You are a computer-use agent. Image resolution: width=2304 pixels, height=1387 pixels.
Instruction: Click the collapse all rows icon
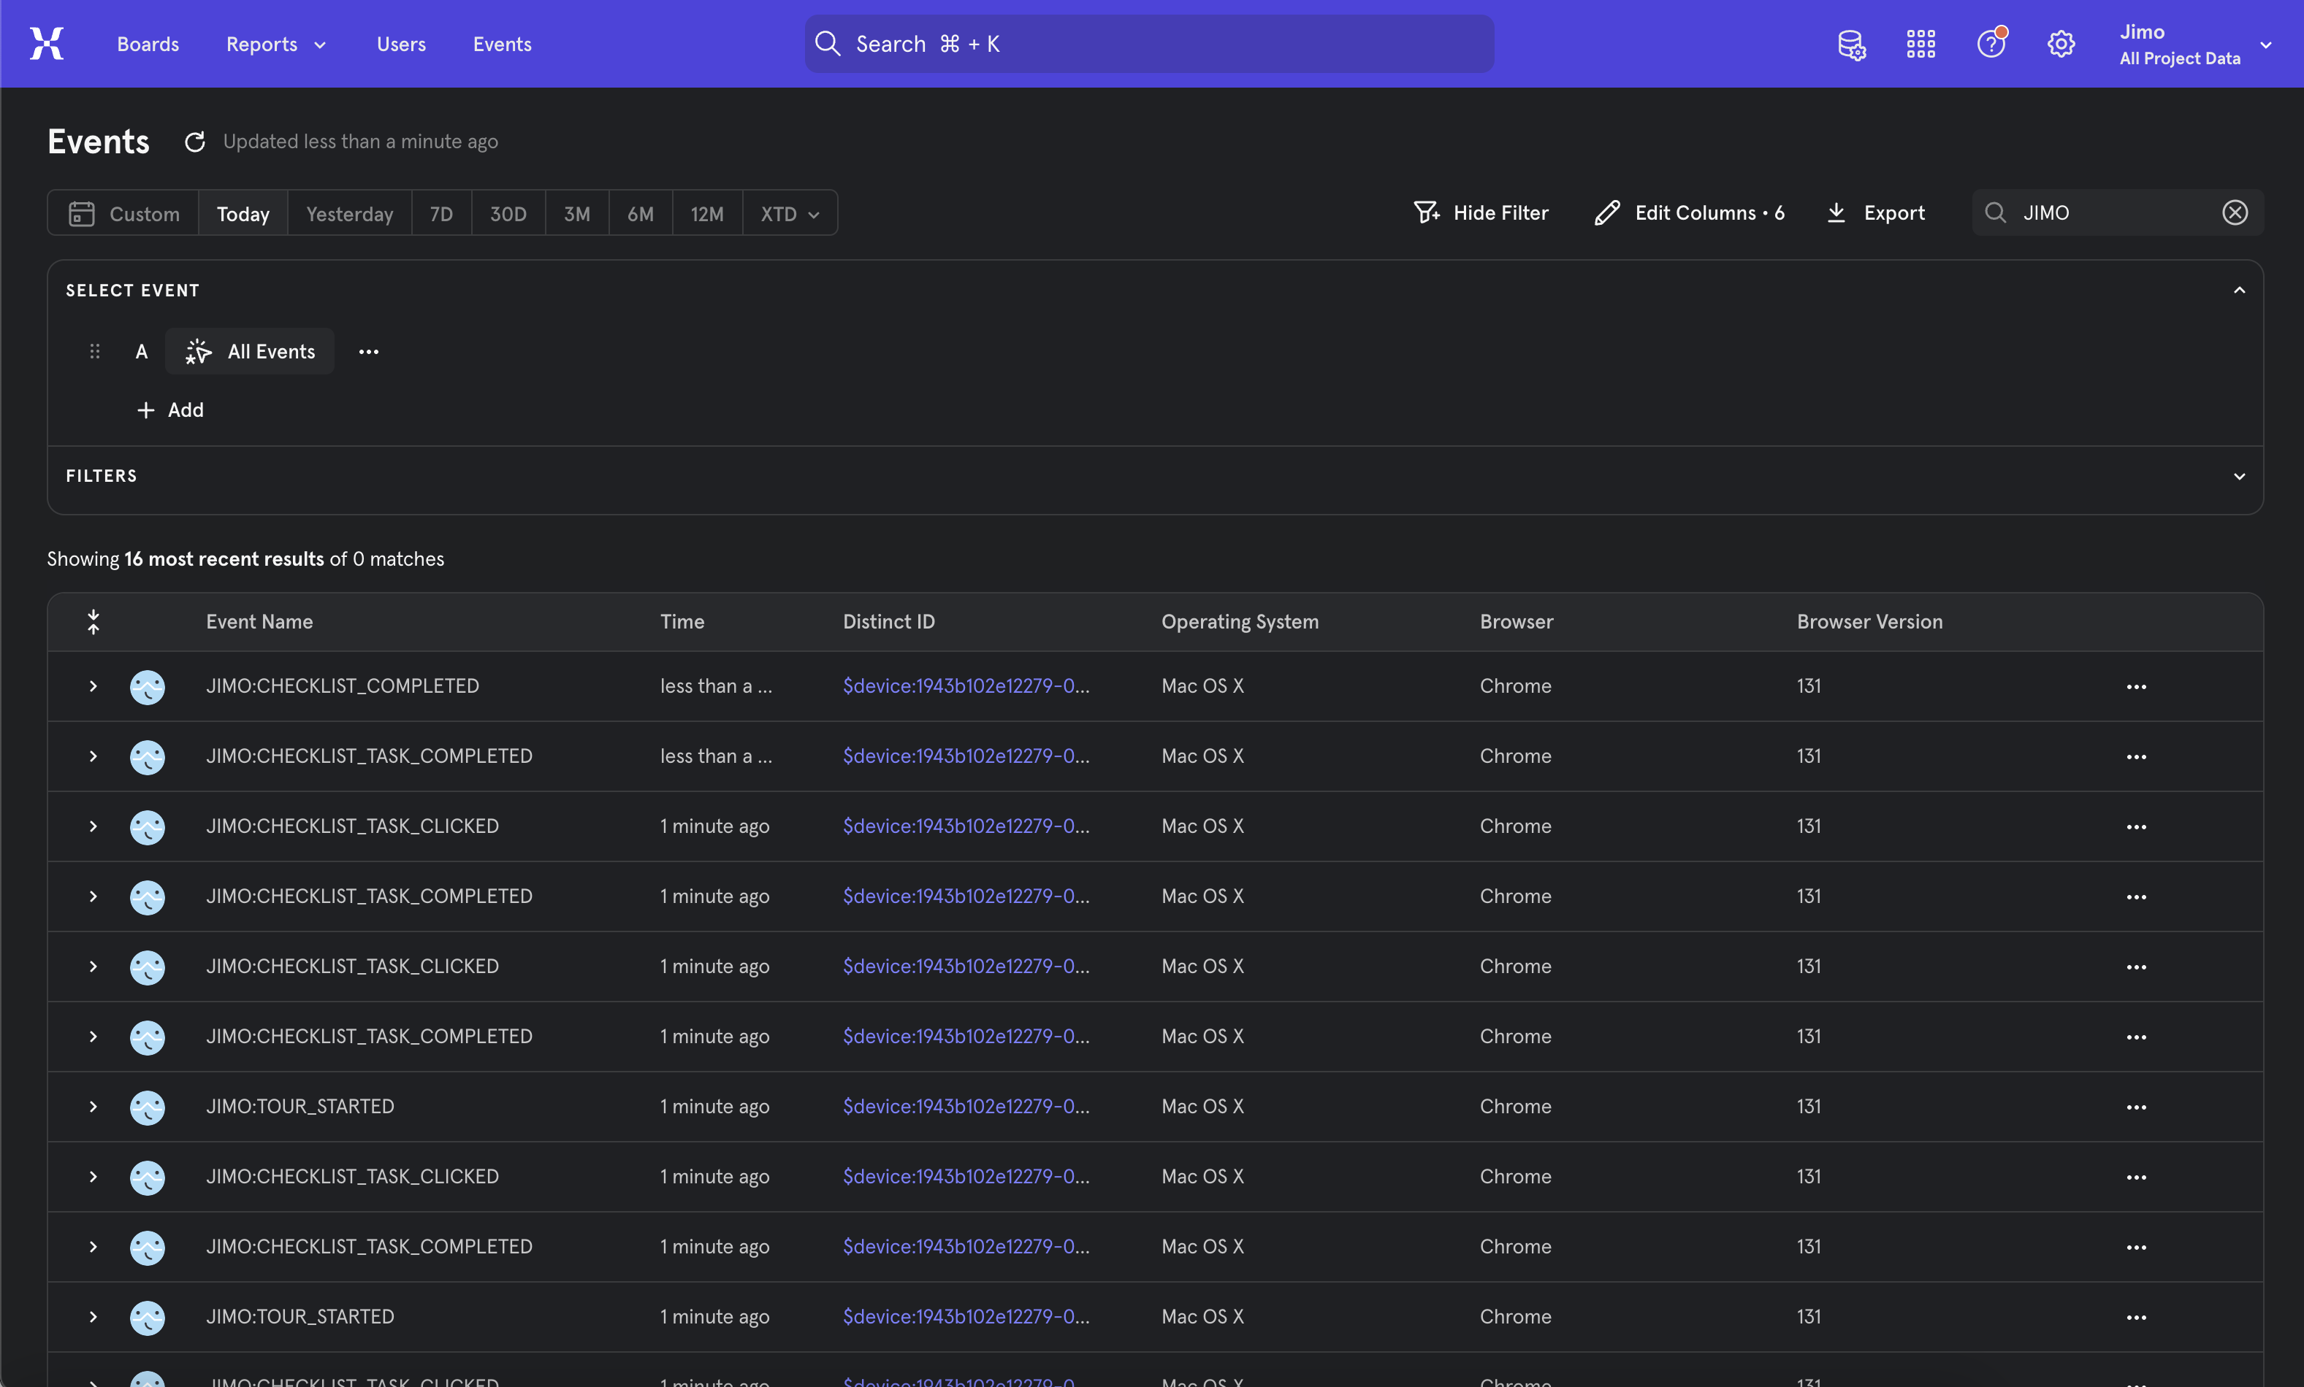pyautogui.click(x=93, y=622)
